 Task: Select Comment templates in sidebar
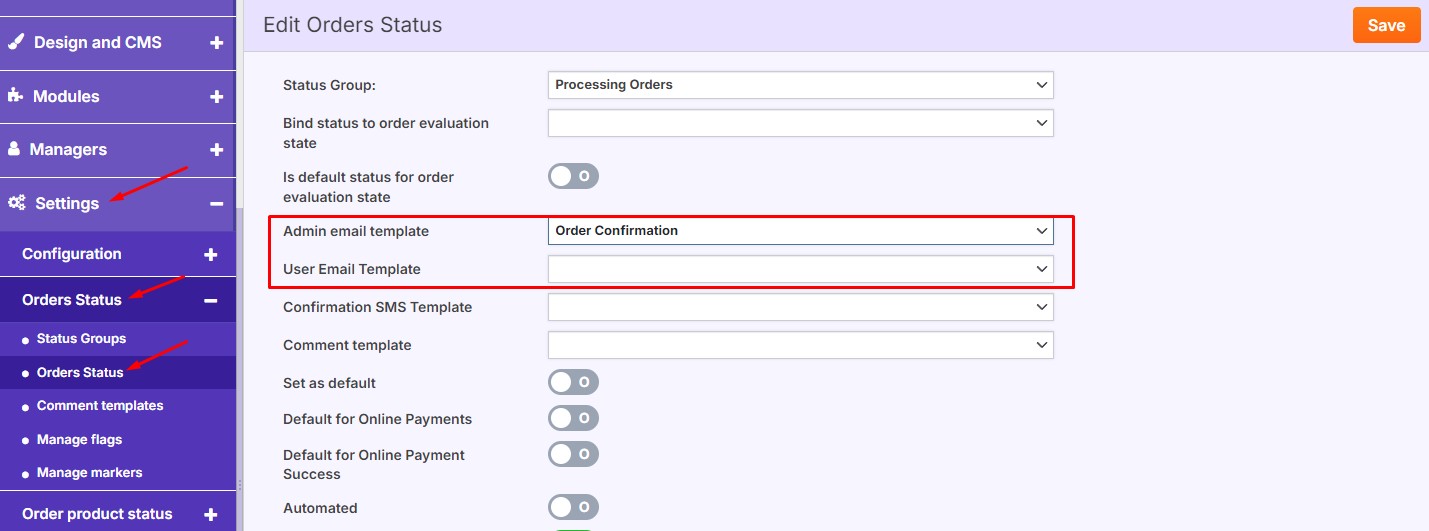pos(99,406)
